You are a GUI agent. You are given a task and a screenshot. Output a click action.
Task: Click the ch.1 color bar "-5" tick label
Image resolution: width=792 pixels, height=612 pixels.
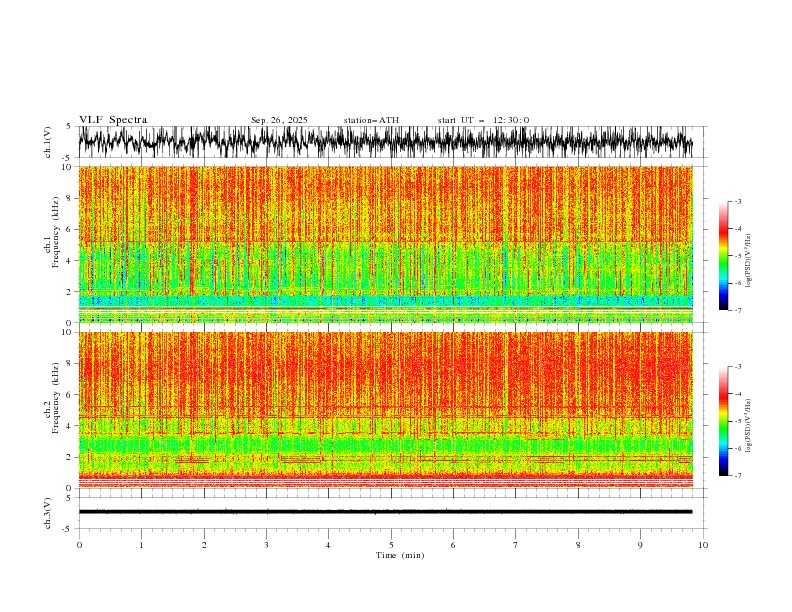pyautogui.click(x=737, y=256)
